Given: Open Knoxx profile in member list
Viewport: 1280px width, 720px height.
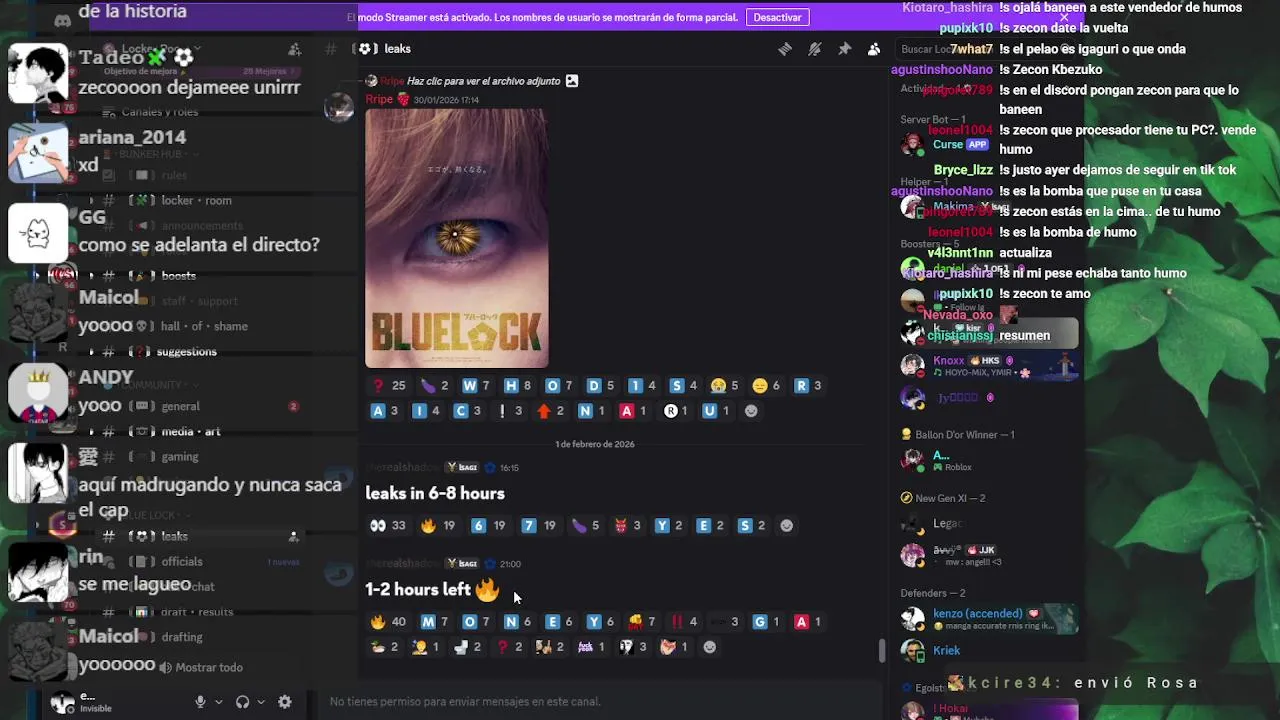Looking at the screenshot, I should pos(990,366).
